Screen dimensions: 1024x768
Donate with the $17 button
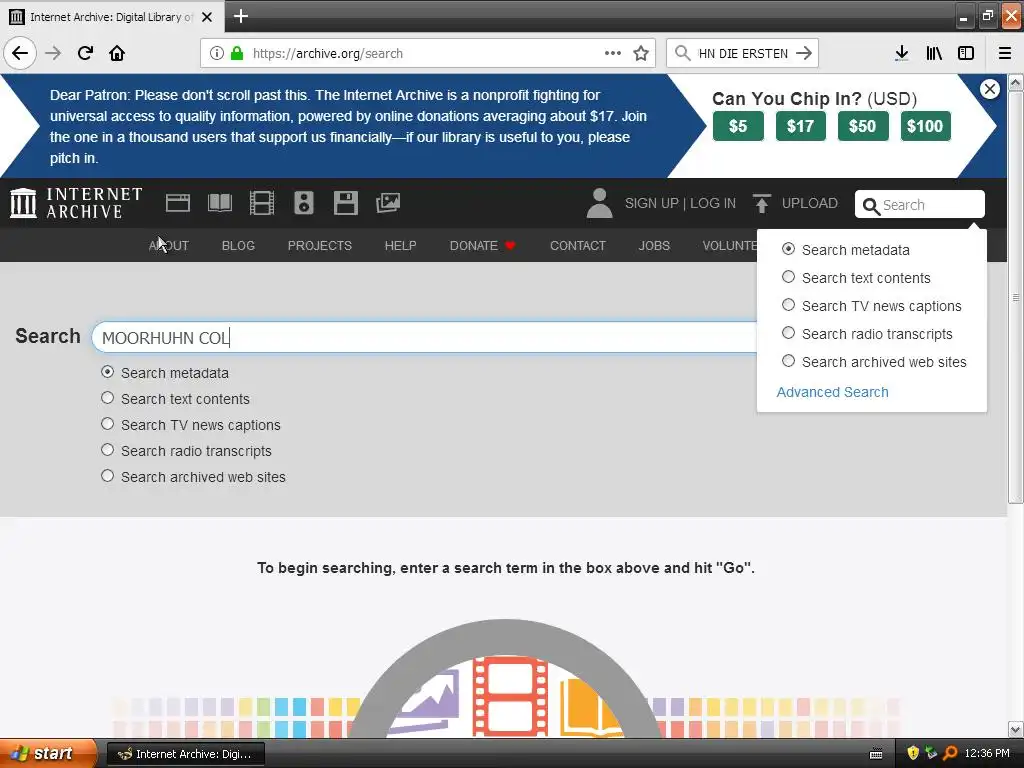pos(801,126)
